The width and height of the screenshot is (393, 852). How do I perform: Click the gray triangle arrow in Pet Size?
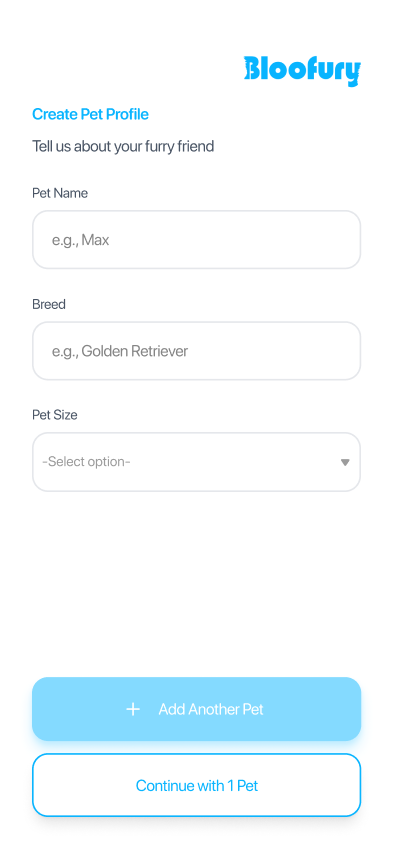(345, 462)
